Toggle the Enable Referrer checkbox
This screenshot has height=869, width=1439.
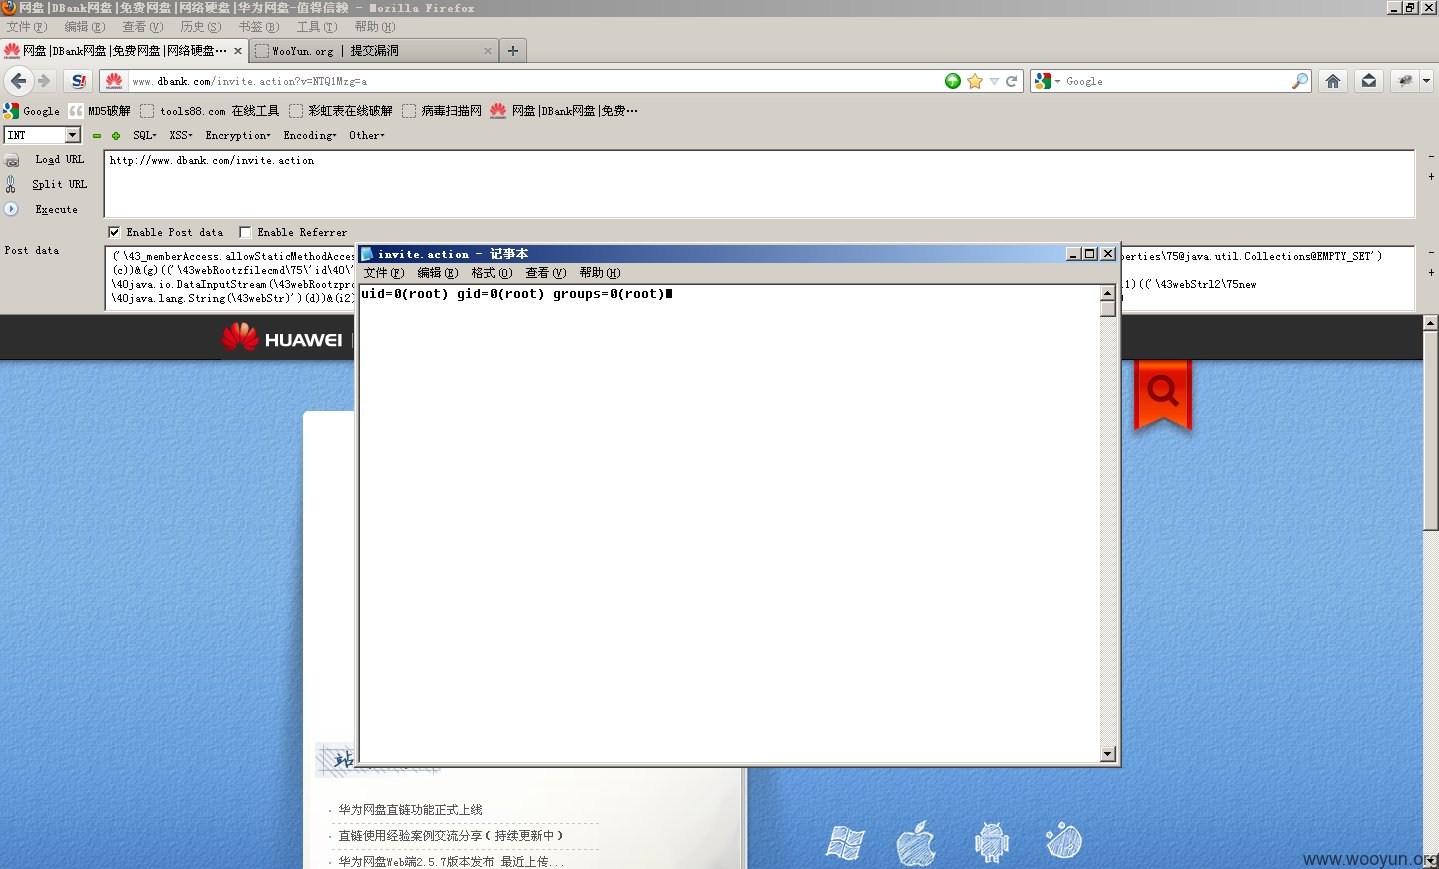coord(245,232)
